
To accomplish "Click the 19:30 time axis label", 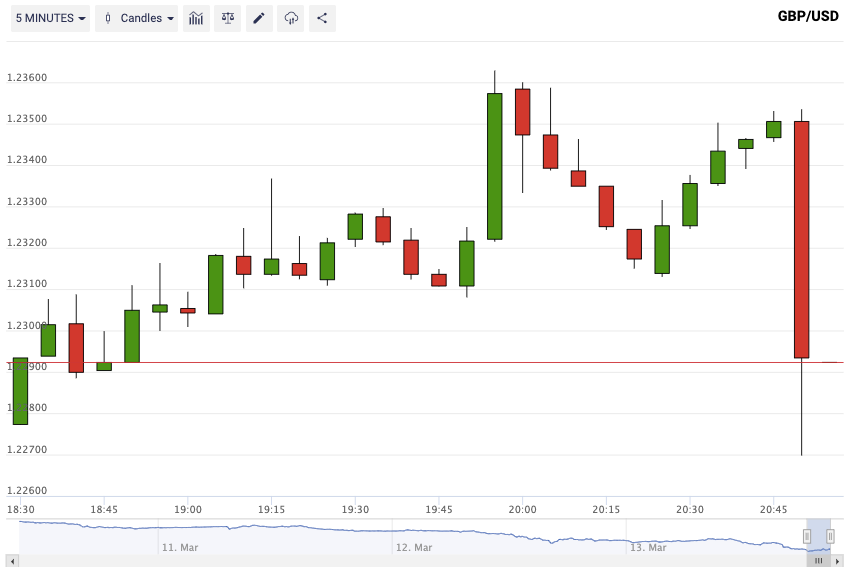I will [x=355, y=510].
